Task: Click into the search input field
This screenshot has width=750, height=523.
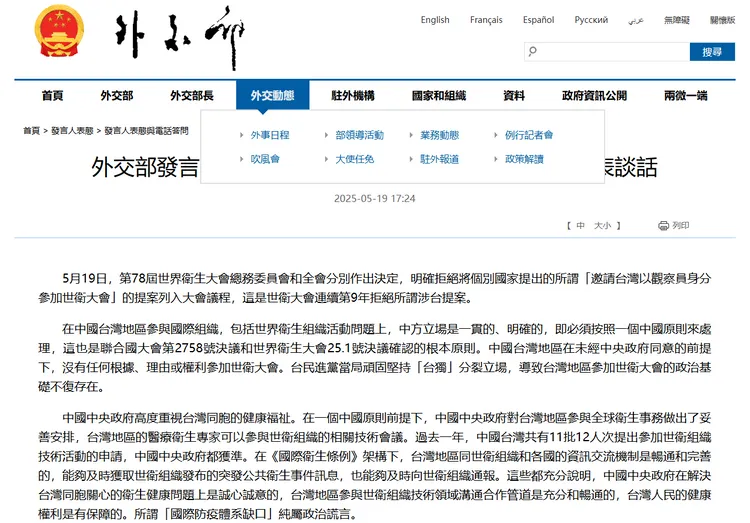Action: pos(610,51)
